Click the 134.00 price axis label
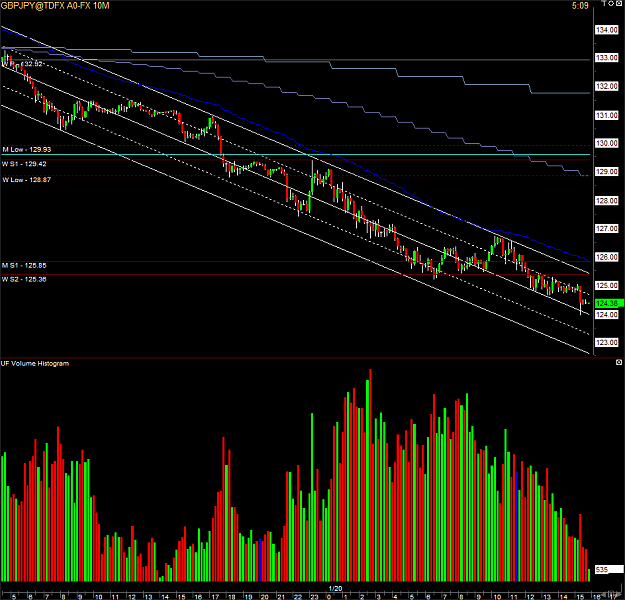The height and width of the screenshot is (600, 625). click(607, 30)
